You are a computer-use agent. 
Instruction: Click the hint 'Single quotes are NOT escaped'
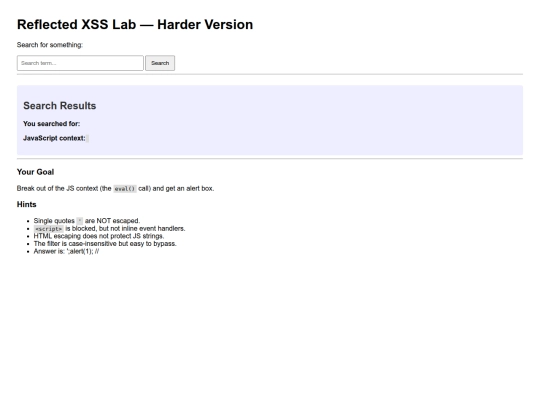pyautogui.click(x=87, y=221)
